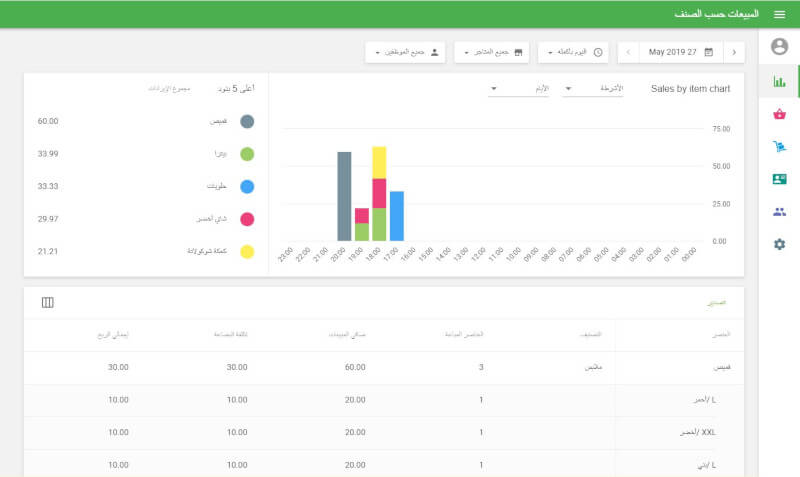Viewport: 800px width, 477px height.
Task: Click the table columns selector icon
Action: coord(47,302)
